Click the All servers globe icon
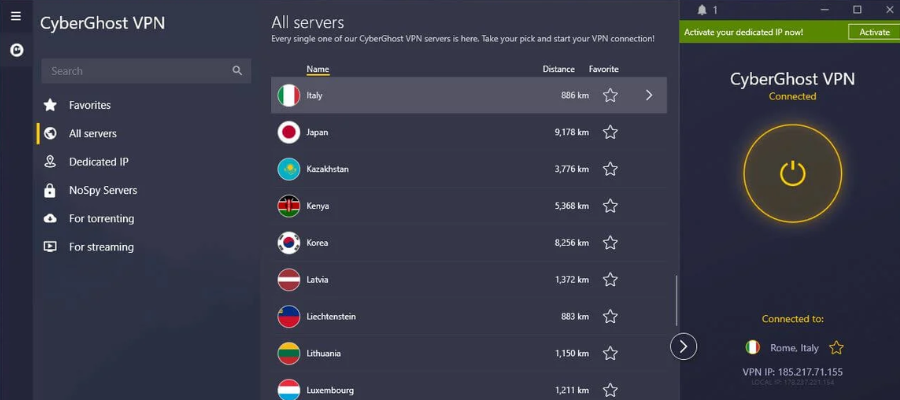900x400 pixels. 51,134
